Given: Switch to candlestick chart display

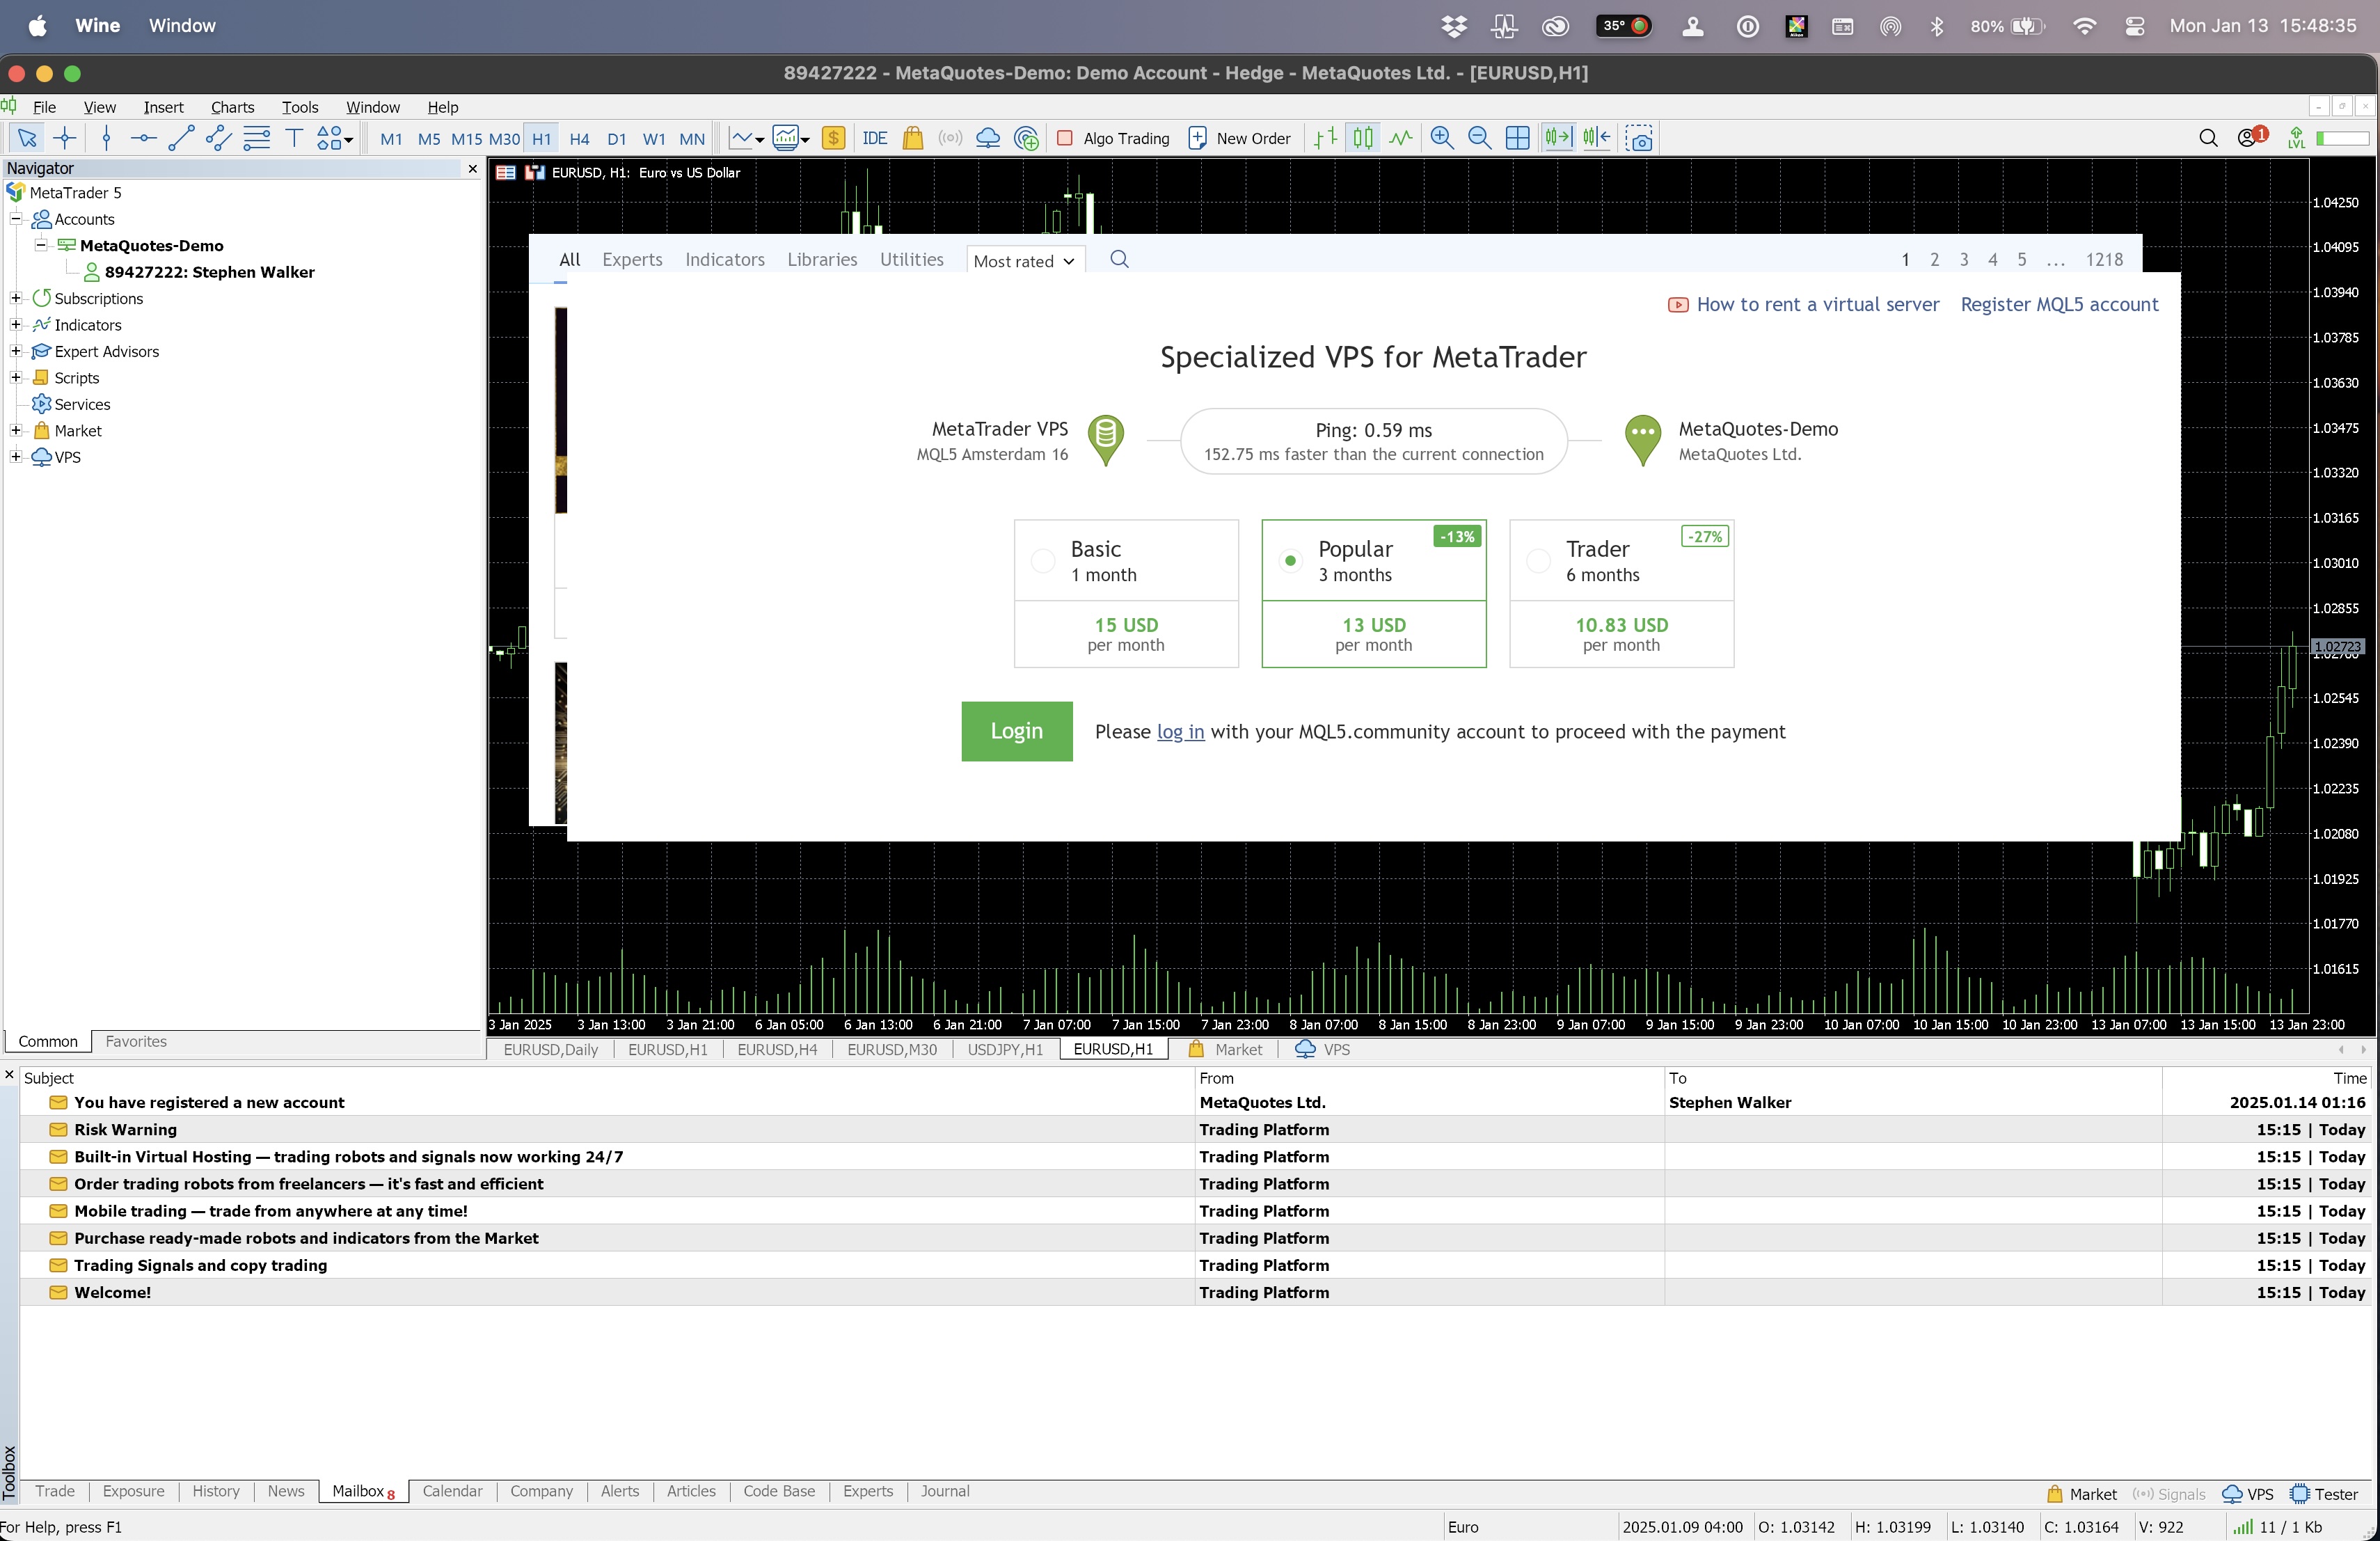Looking at the screenshot, I should [x=1362, y=138].
